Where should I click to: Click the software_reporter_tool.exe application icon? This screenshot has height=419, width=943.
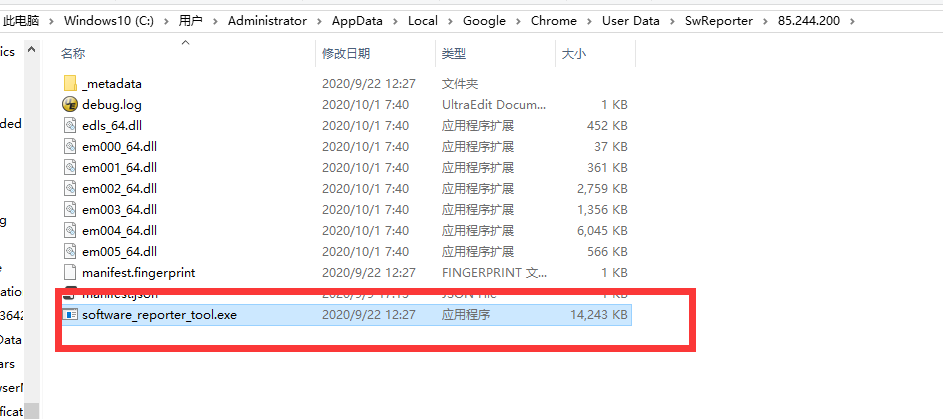[x=70, y=314]
